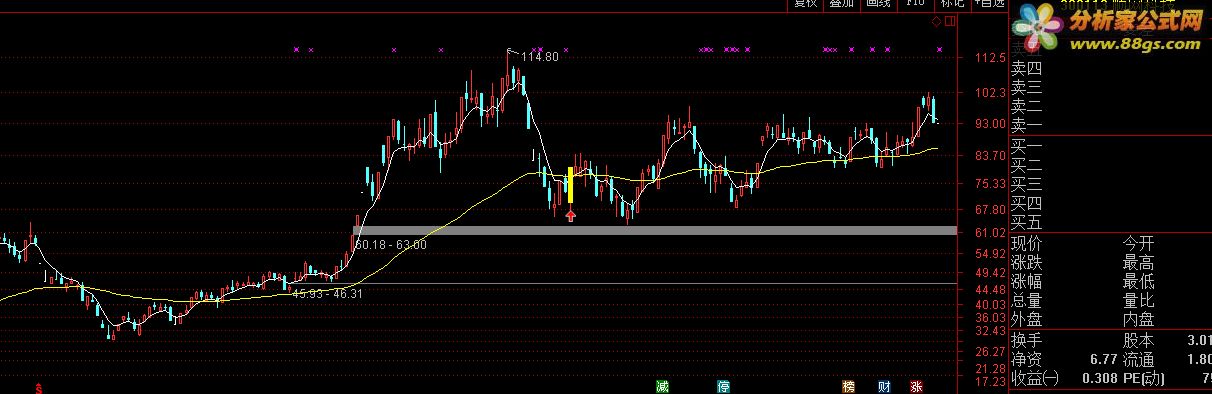Click the blue 财 event marker icon
Screen dimensions: 1212x394
click(884, 386)
